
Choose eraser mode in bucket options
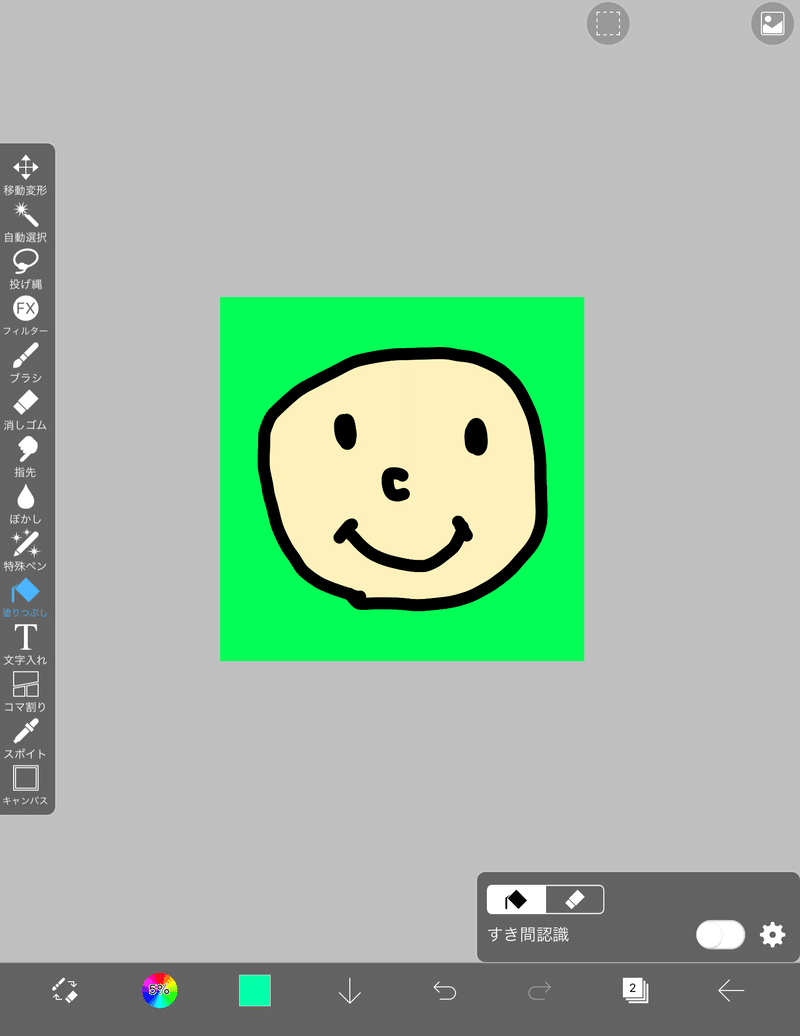(575, 900)
